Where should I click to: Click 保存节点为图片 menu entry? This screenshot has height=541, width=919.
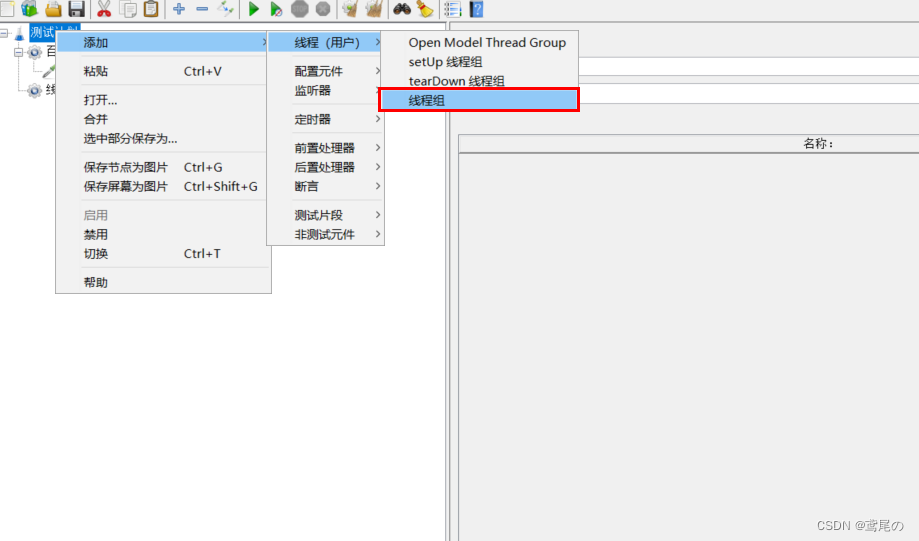coord(163,167)
